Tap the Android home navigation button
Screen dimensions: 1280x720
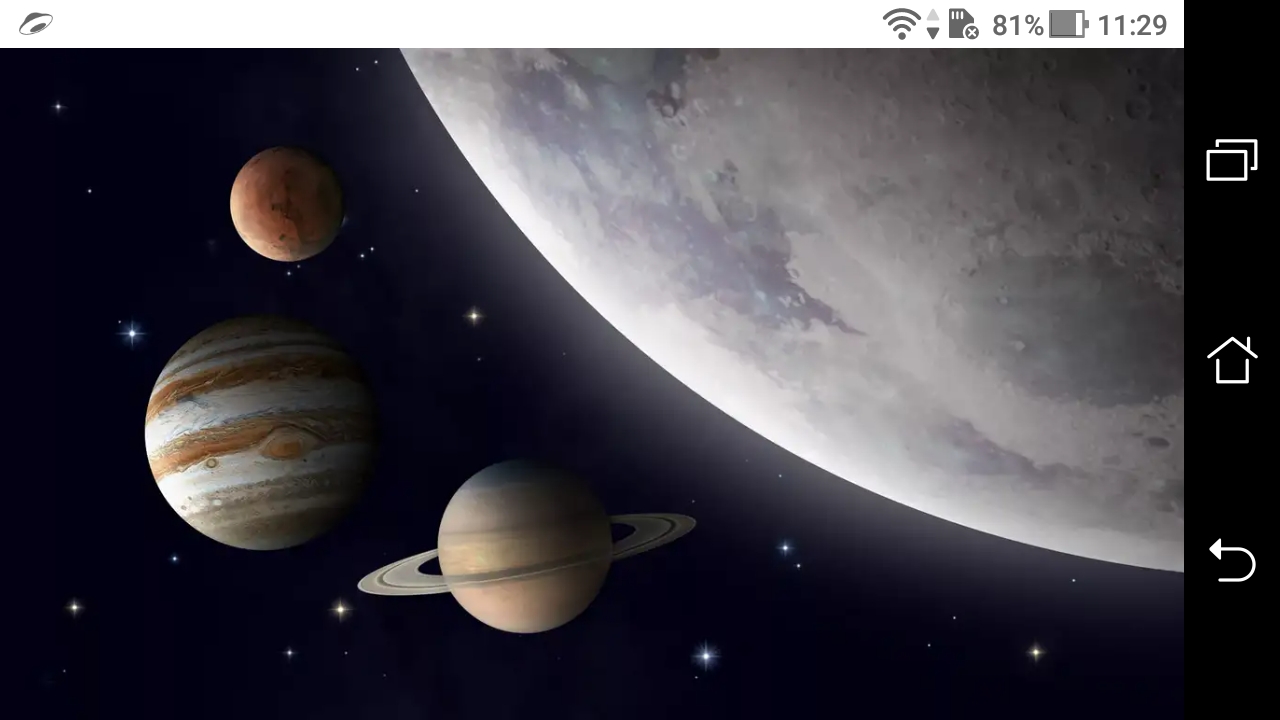[x=1231, y=360]
